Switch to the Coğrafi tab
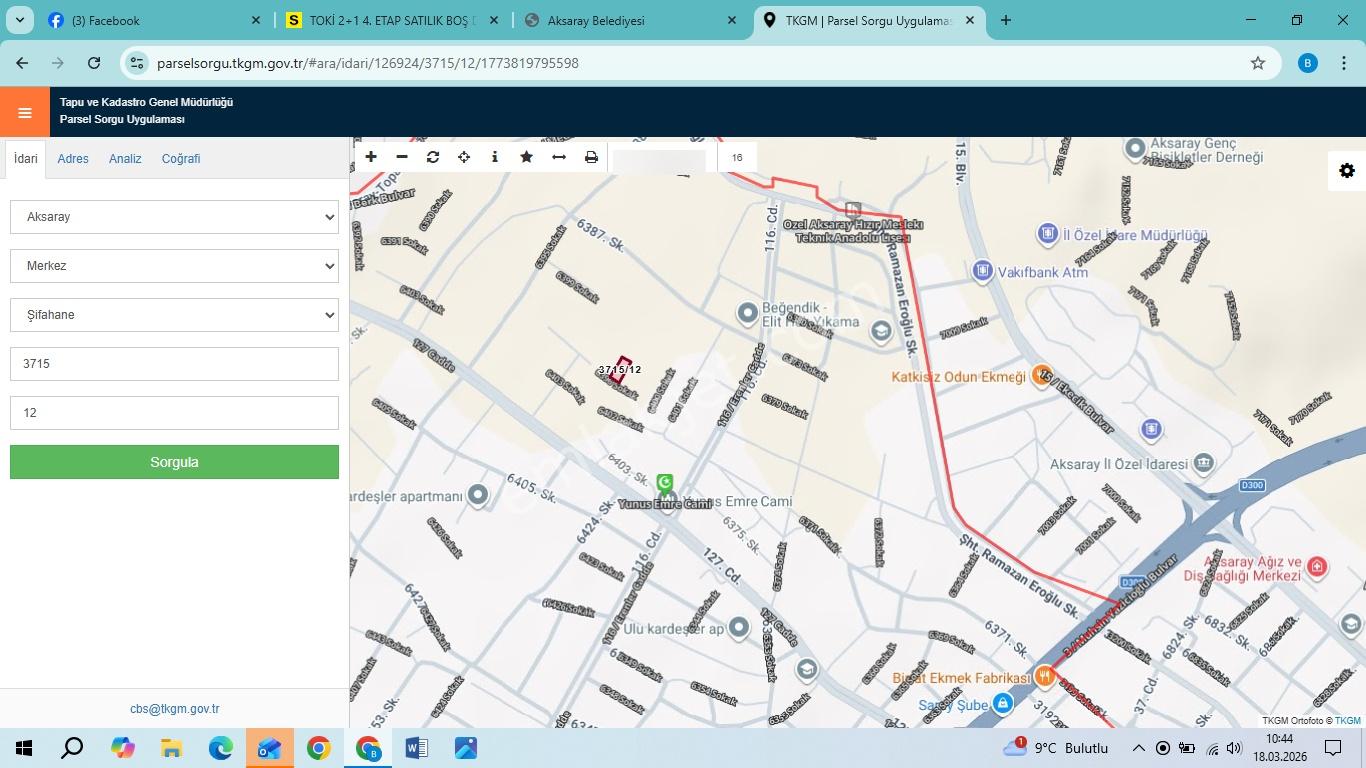 pos(181,159)
